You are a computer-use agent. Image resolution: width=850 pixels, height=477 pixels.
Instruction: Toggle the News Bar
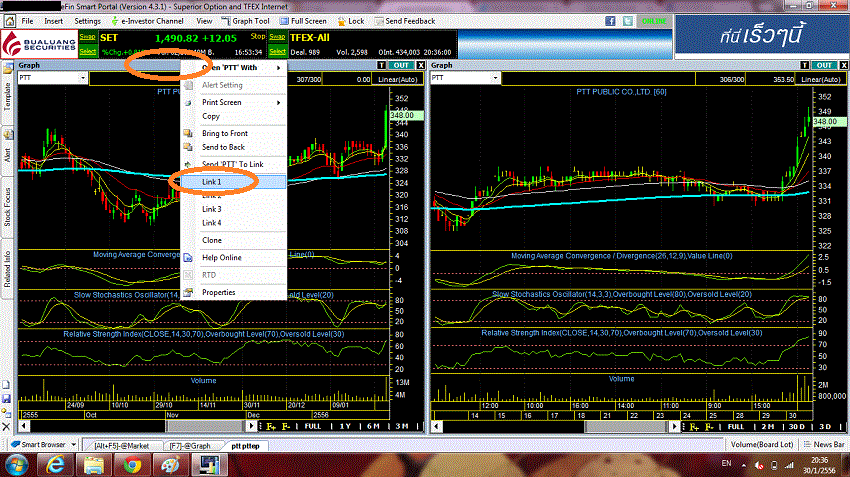pos(824,444)
